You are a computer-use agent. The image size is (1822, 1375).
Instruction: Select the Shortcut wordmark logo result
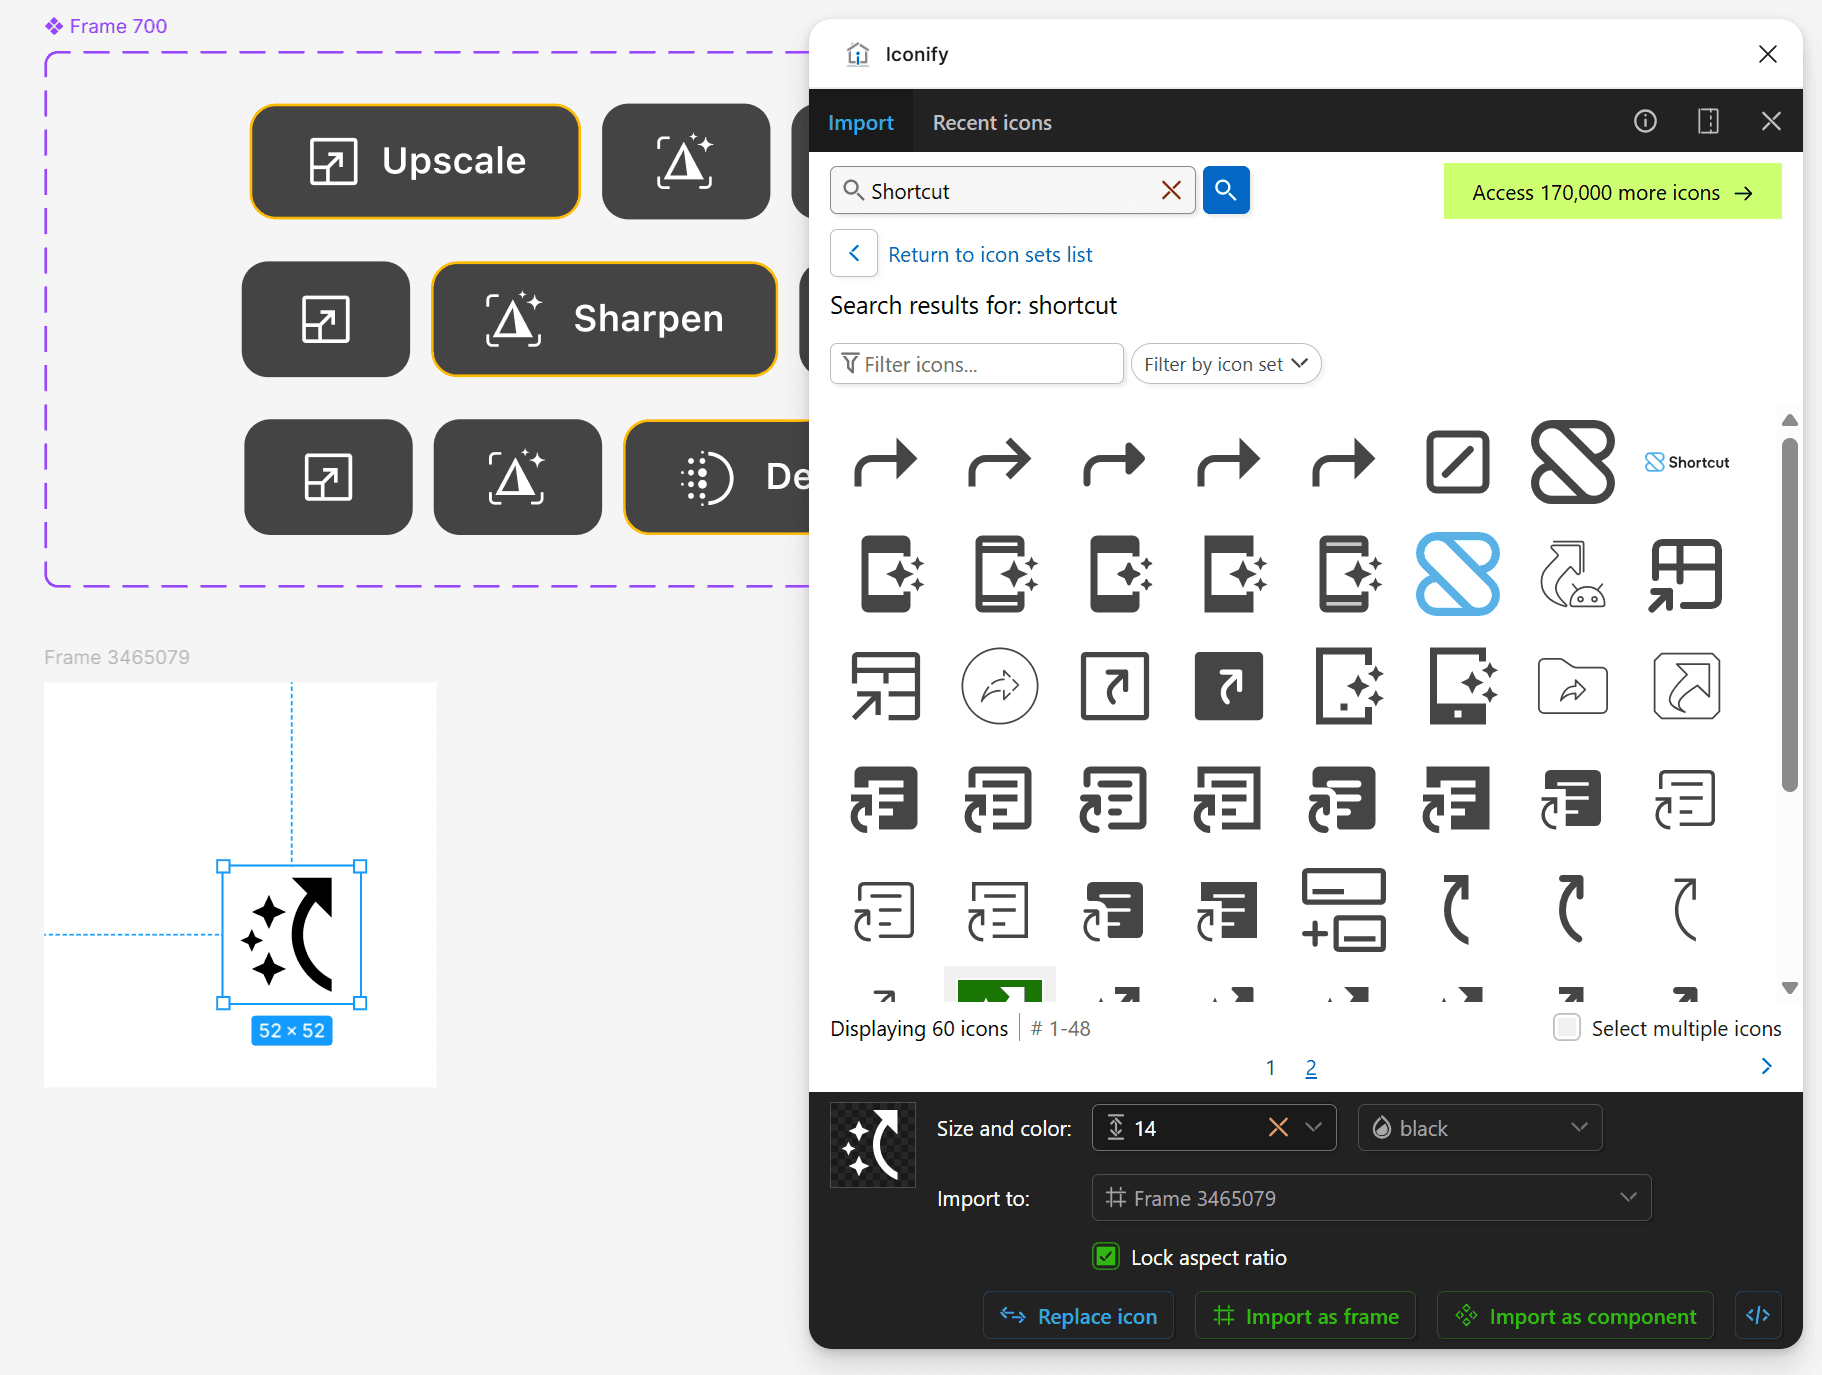1686,462
